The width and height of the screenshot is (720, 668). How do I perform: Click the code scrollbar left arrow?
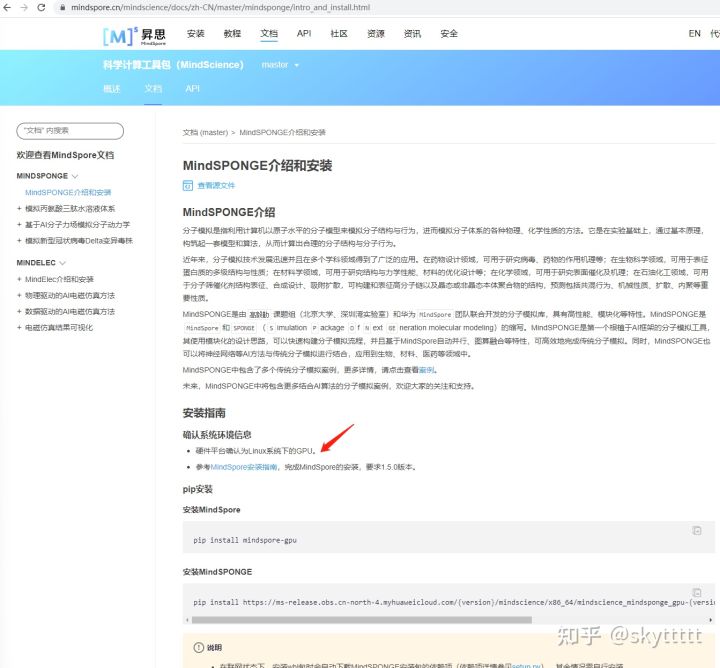click(x=187, y=620)
